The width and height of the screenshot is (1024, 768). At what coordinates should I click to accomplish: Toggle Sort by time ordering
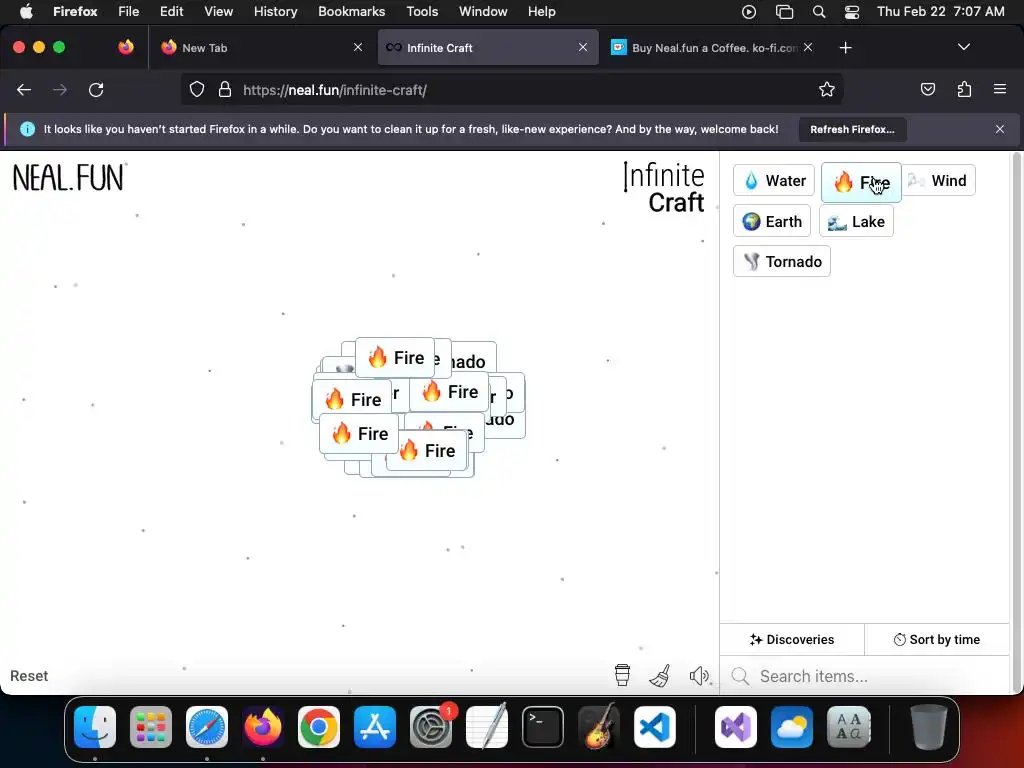coord(936,639)
